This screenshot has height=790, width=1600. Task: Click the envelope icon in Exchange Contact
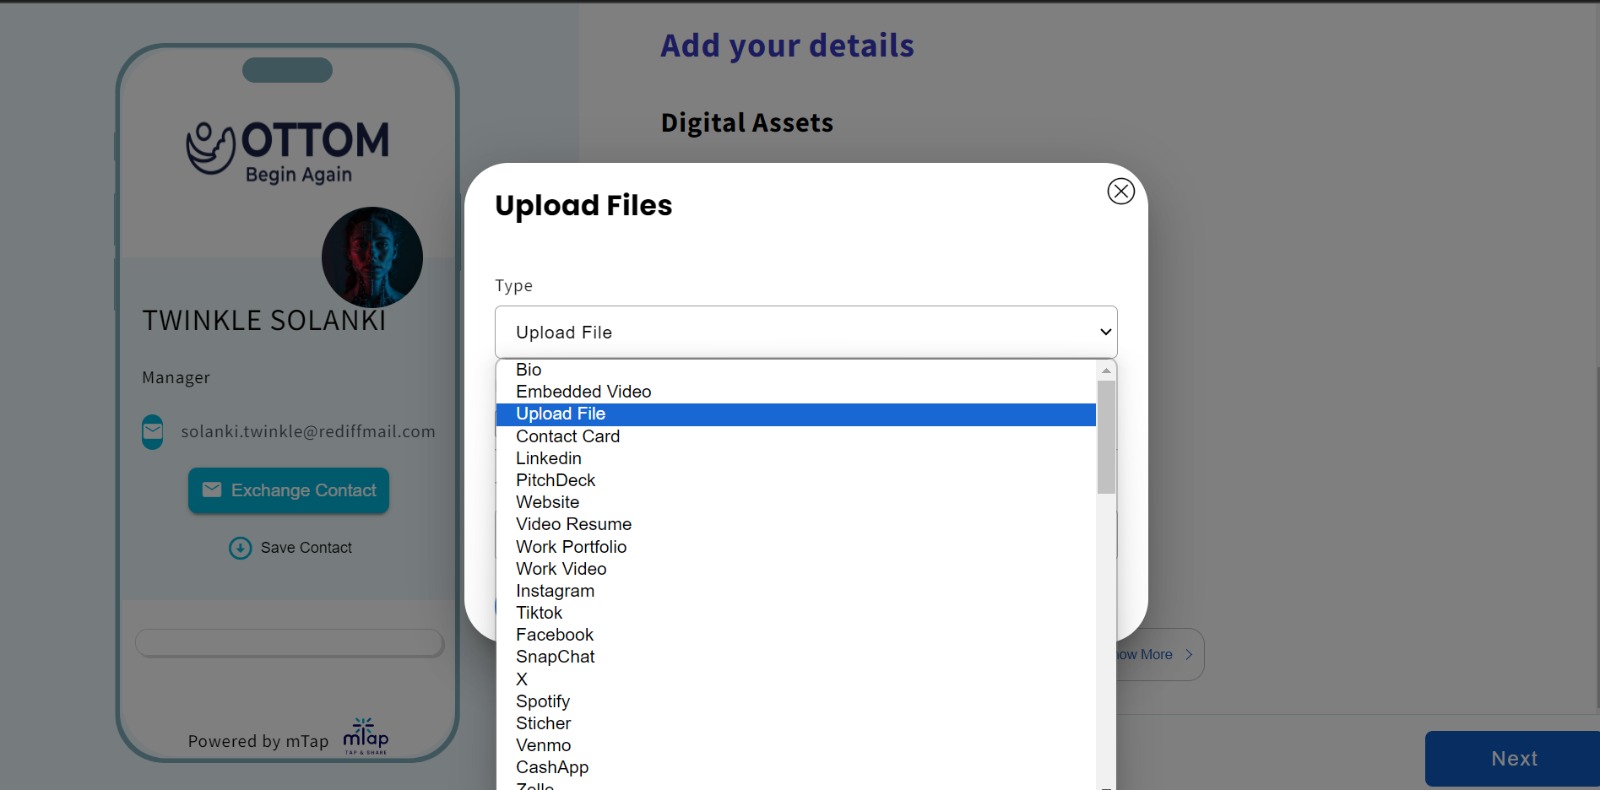(212, 490)
